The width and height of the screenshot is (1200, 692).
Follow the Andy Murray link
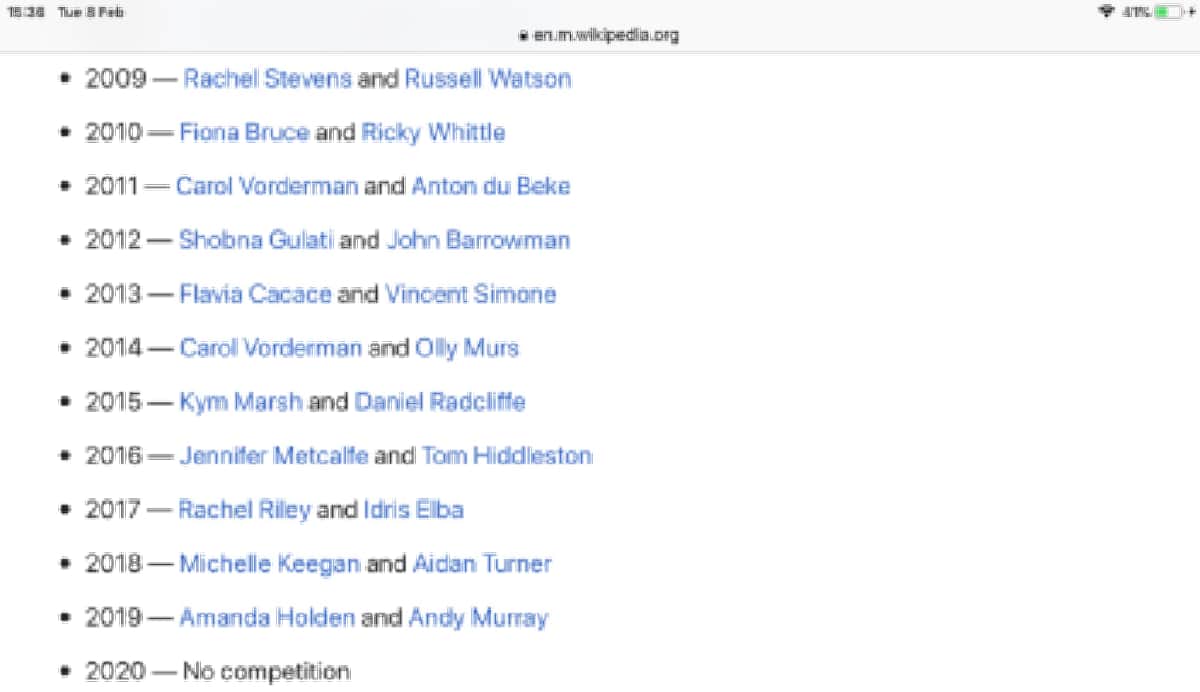click(478, 619)
